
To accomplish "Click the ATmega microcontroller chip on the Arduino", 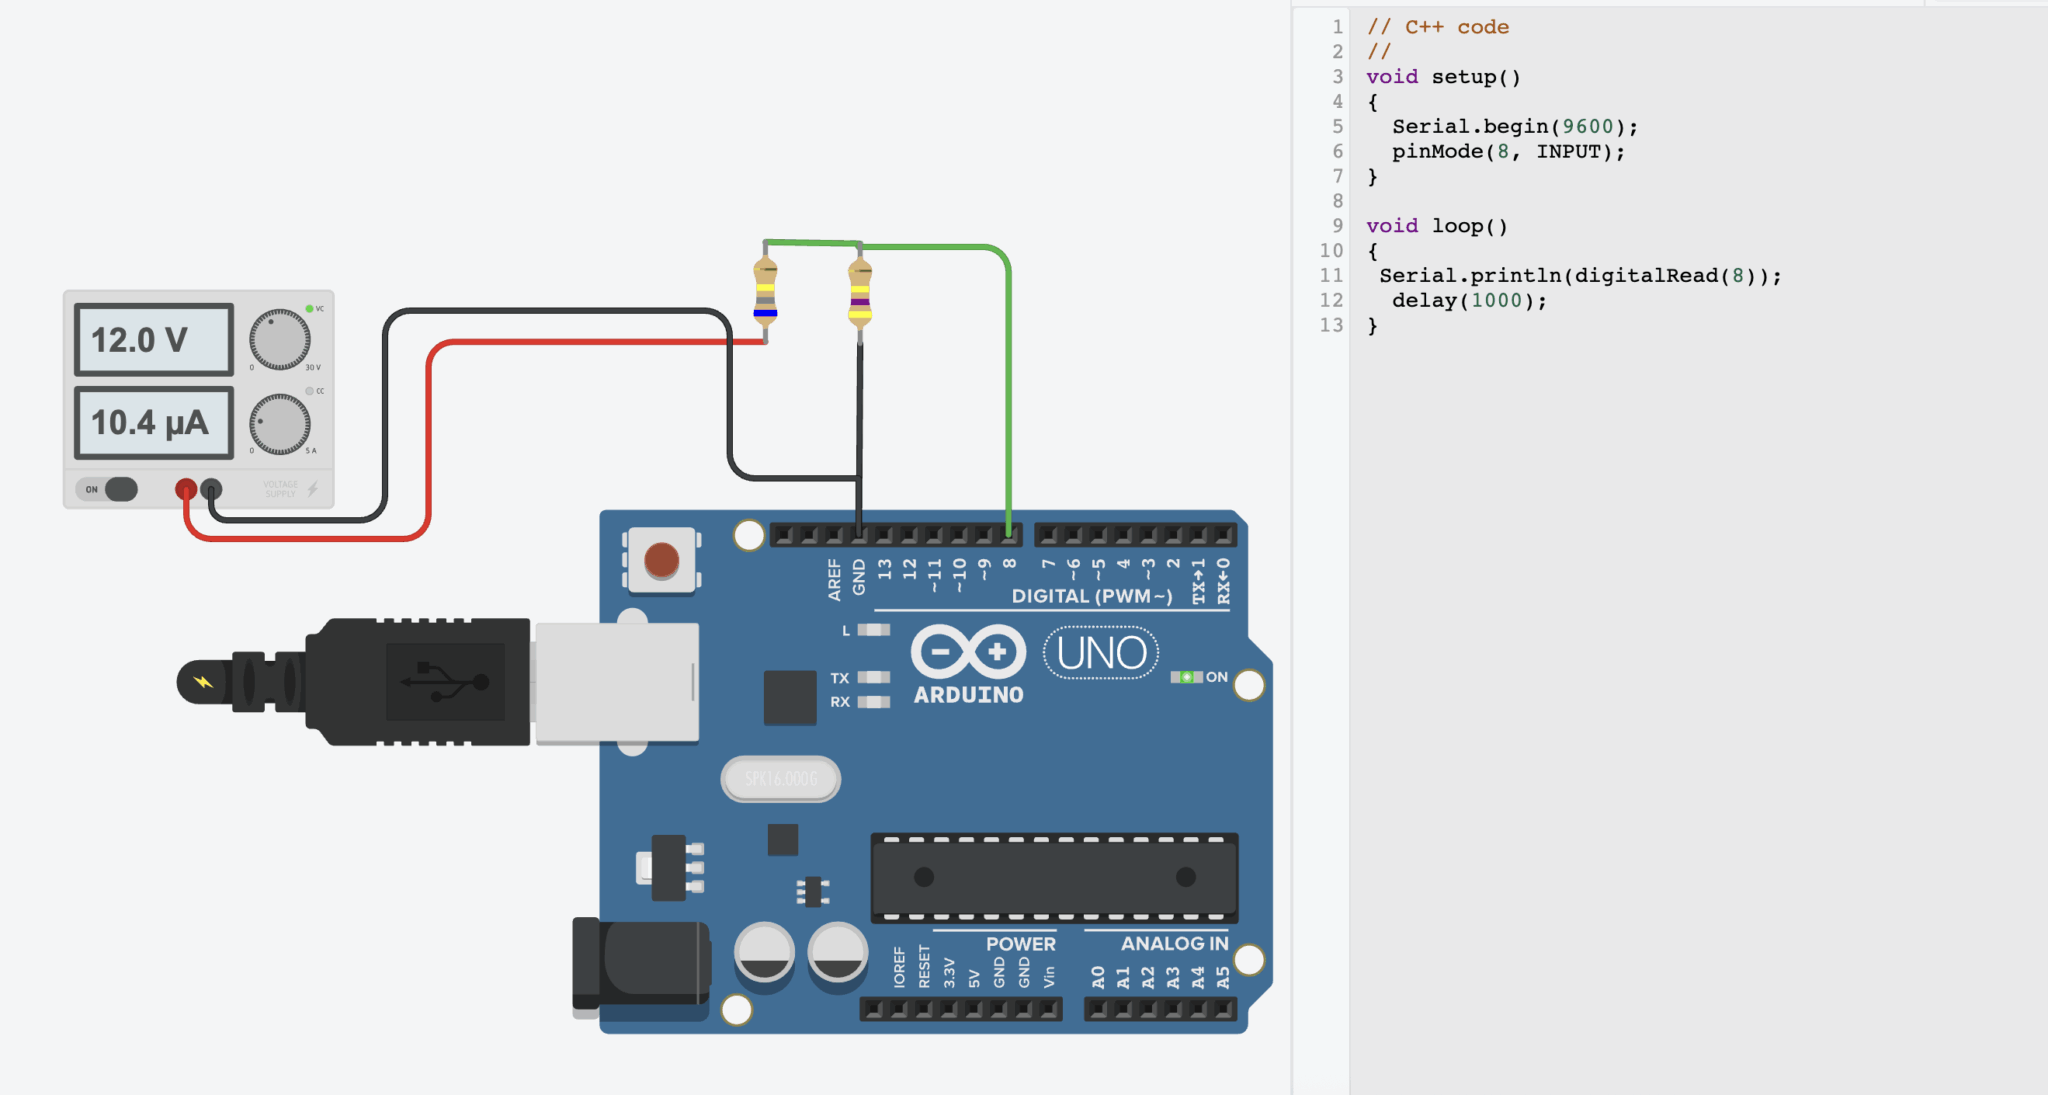I will [x=1055, y=878].
